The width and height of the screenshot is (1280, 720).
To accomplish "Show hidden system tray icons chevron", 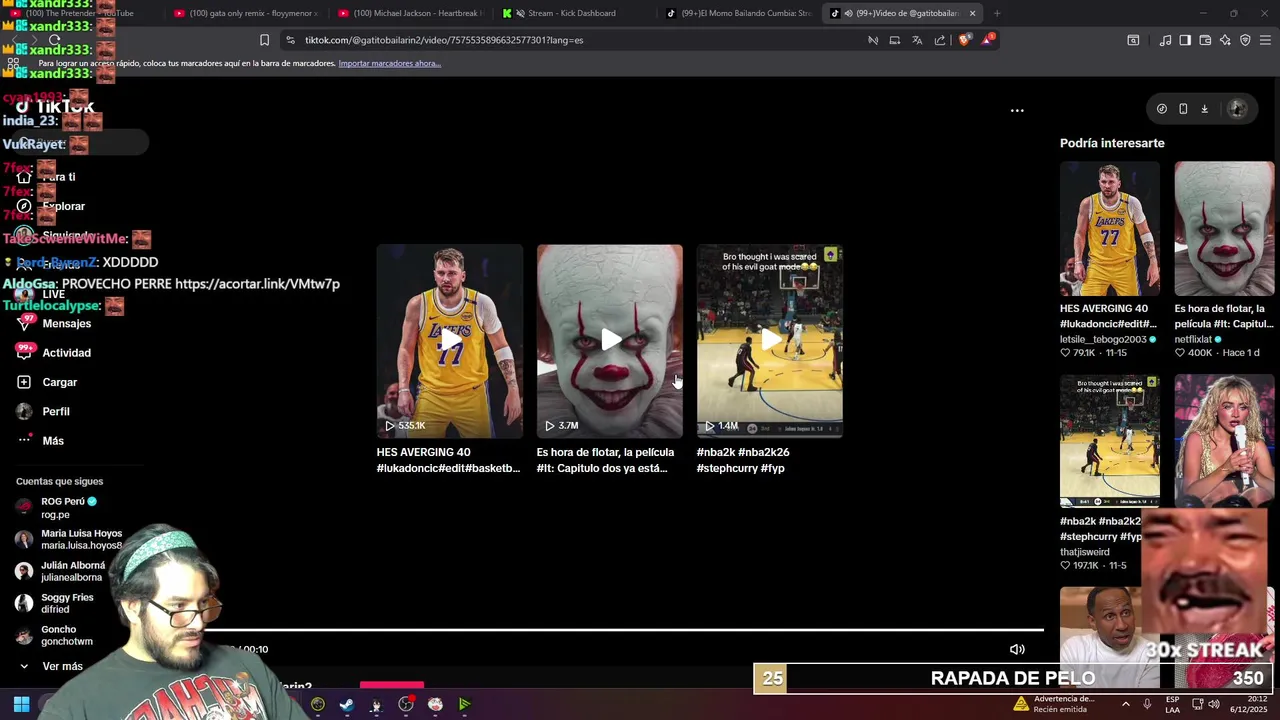I will pyautogui.click(x=1125, y=704).
